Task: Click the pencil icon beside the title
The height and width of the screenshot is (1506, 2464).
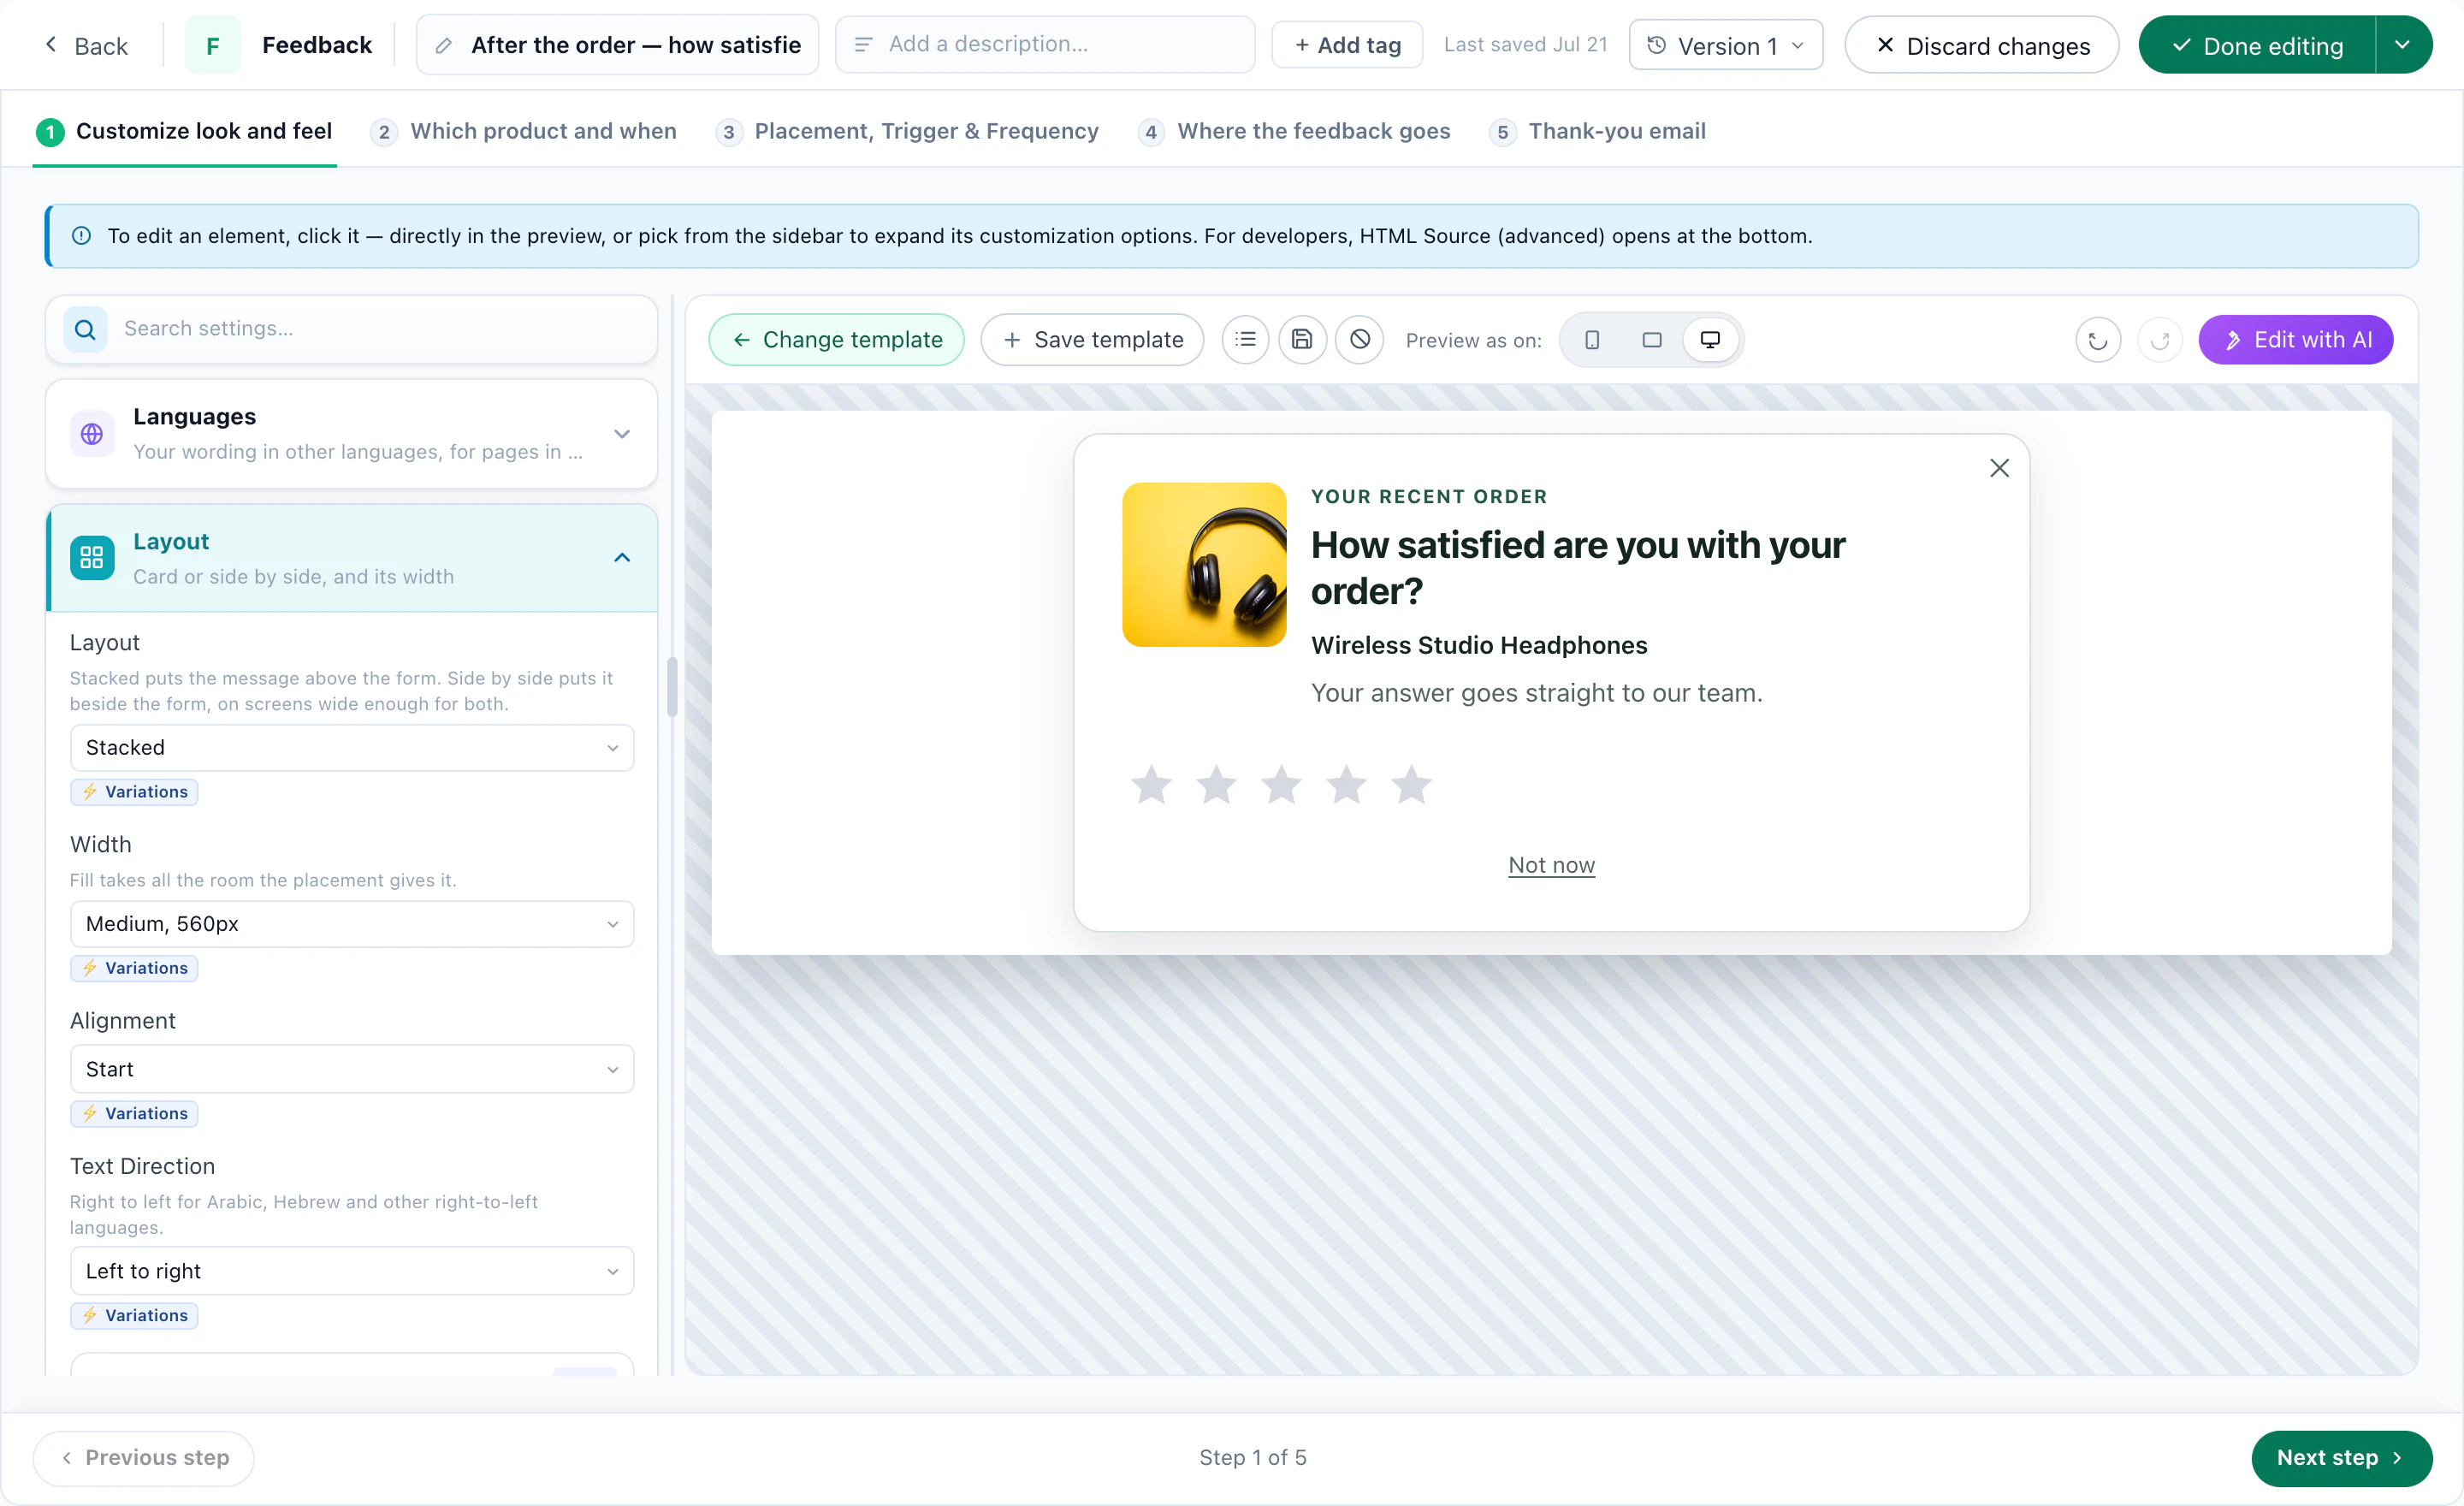Action: [444, 46]
